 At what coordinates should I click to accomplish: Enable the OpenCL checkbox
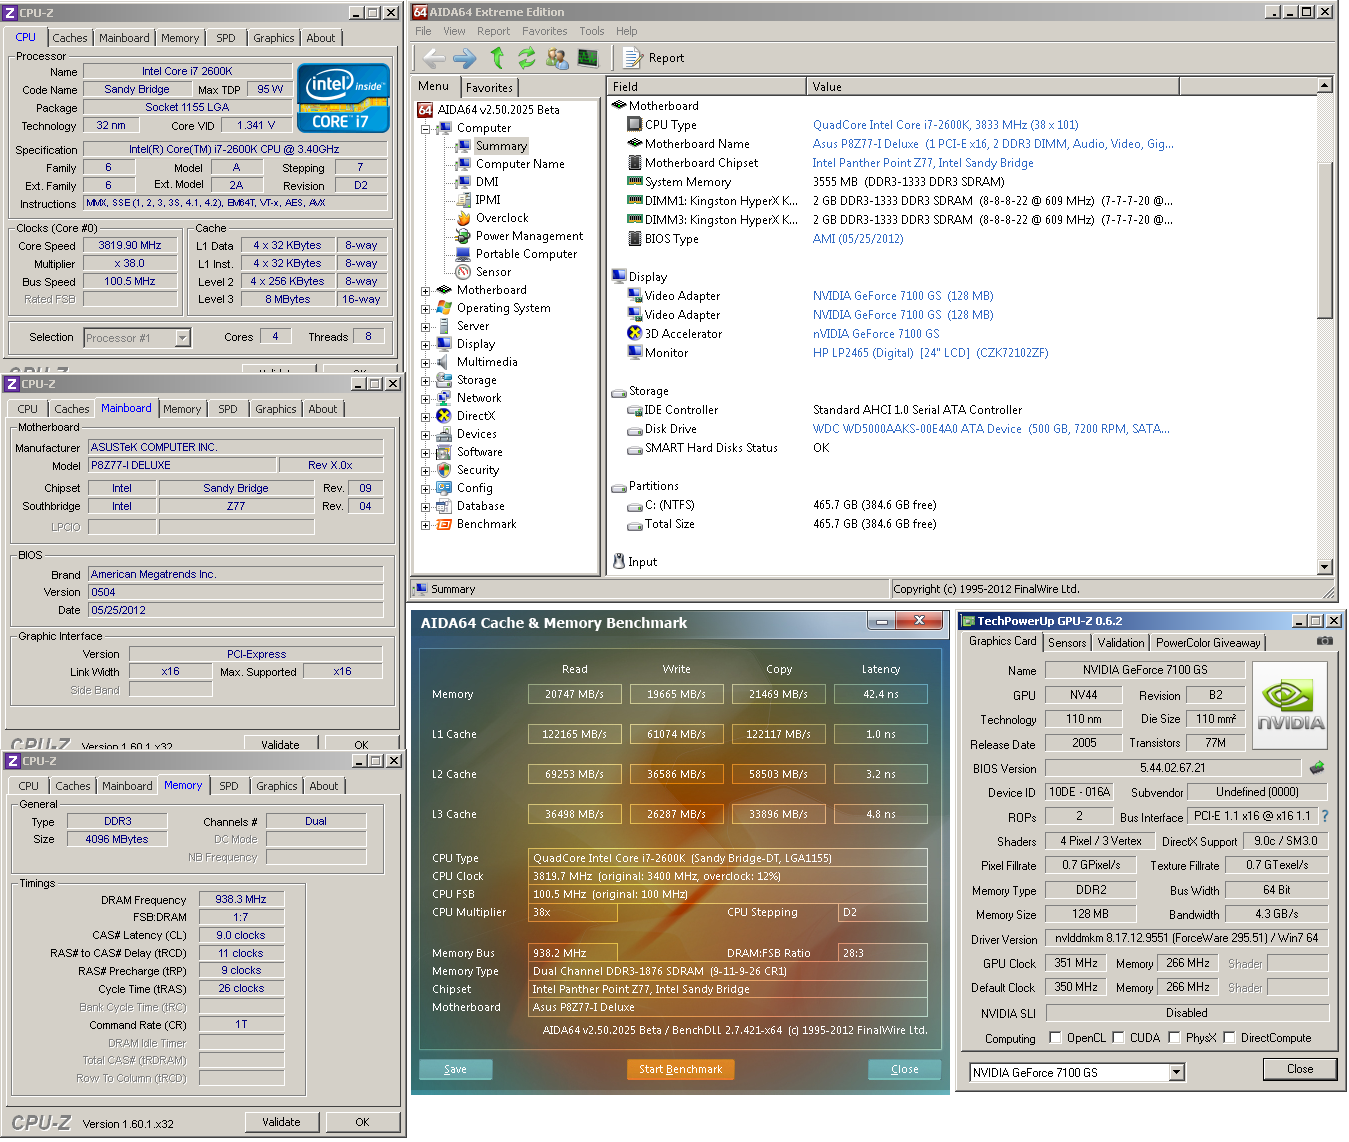(x=1055, y=1038)
